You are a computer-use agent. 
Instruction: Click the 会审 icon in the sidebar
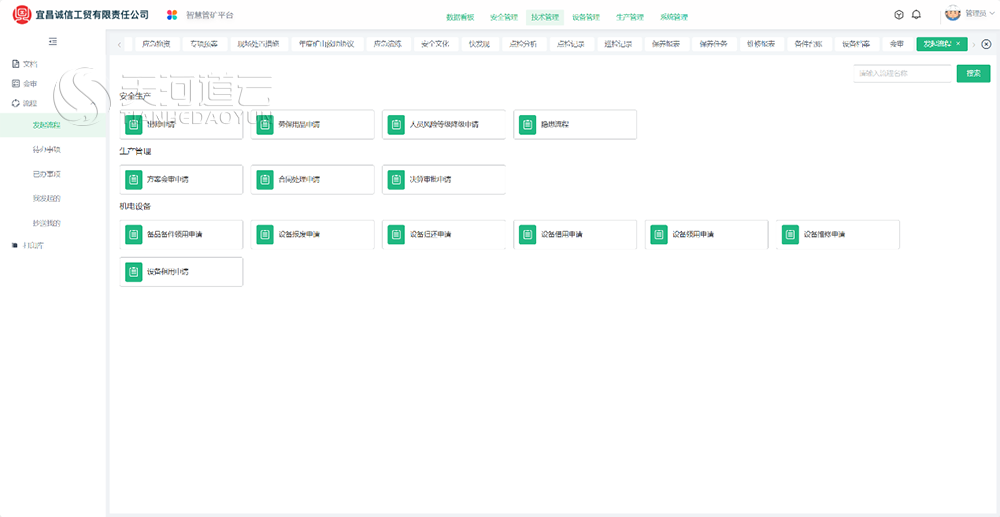point(16,84)
